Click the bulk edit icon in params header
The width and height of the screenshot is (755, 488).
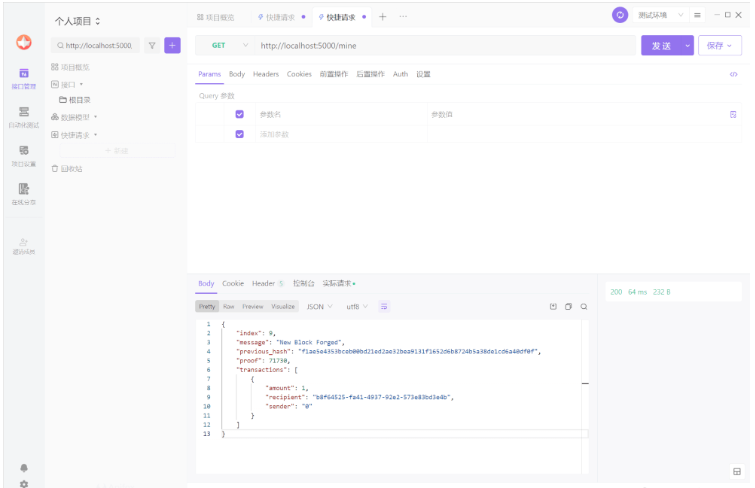[x=733, y=115]
